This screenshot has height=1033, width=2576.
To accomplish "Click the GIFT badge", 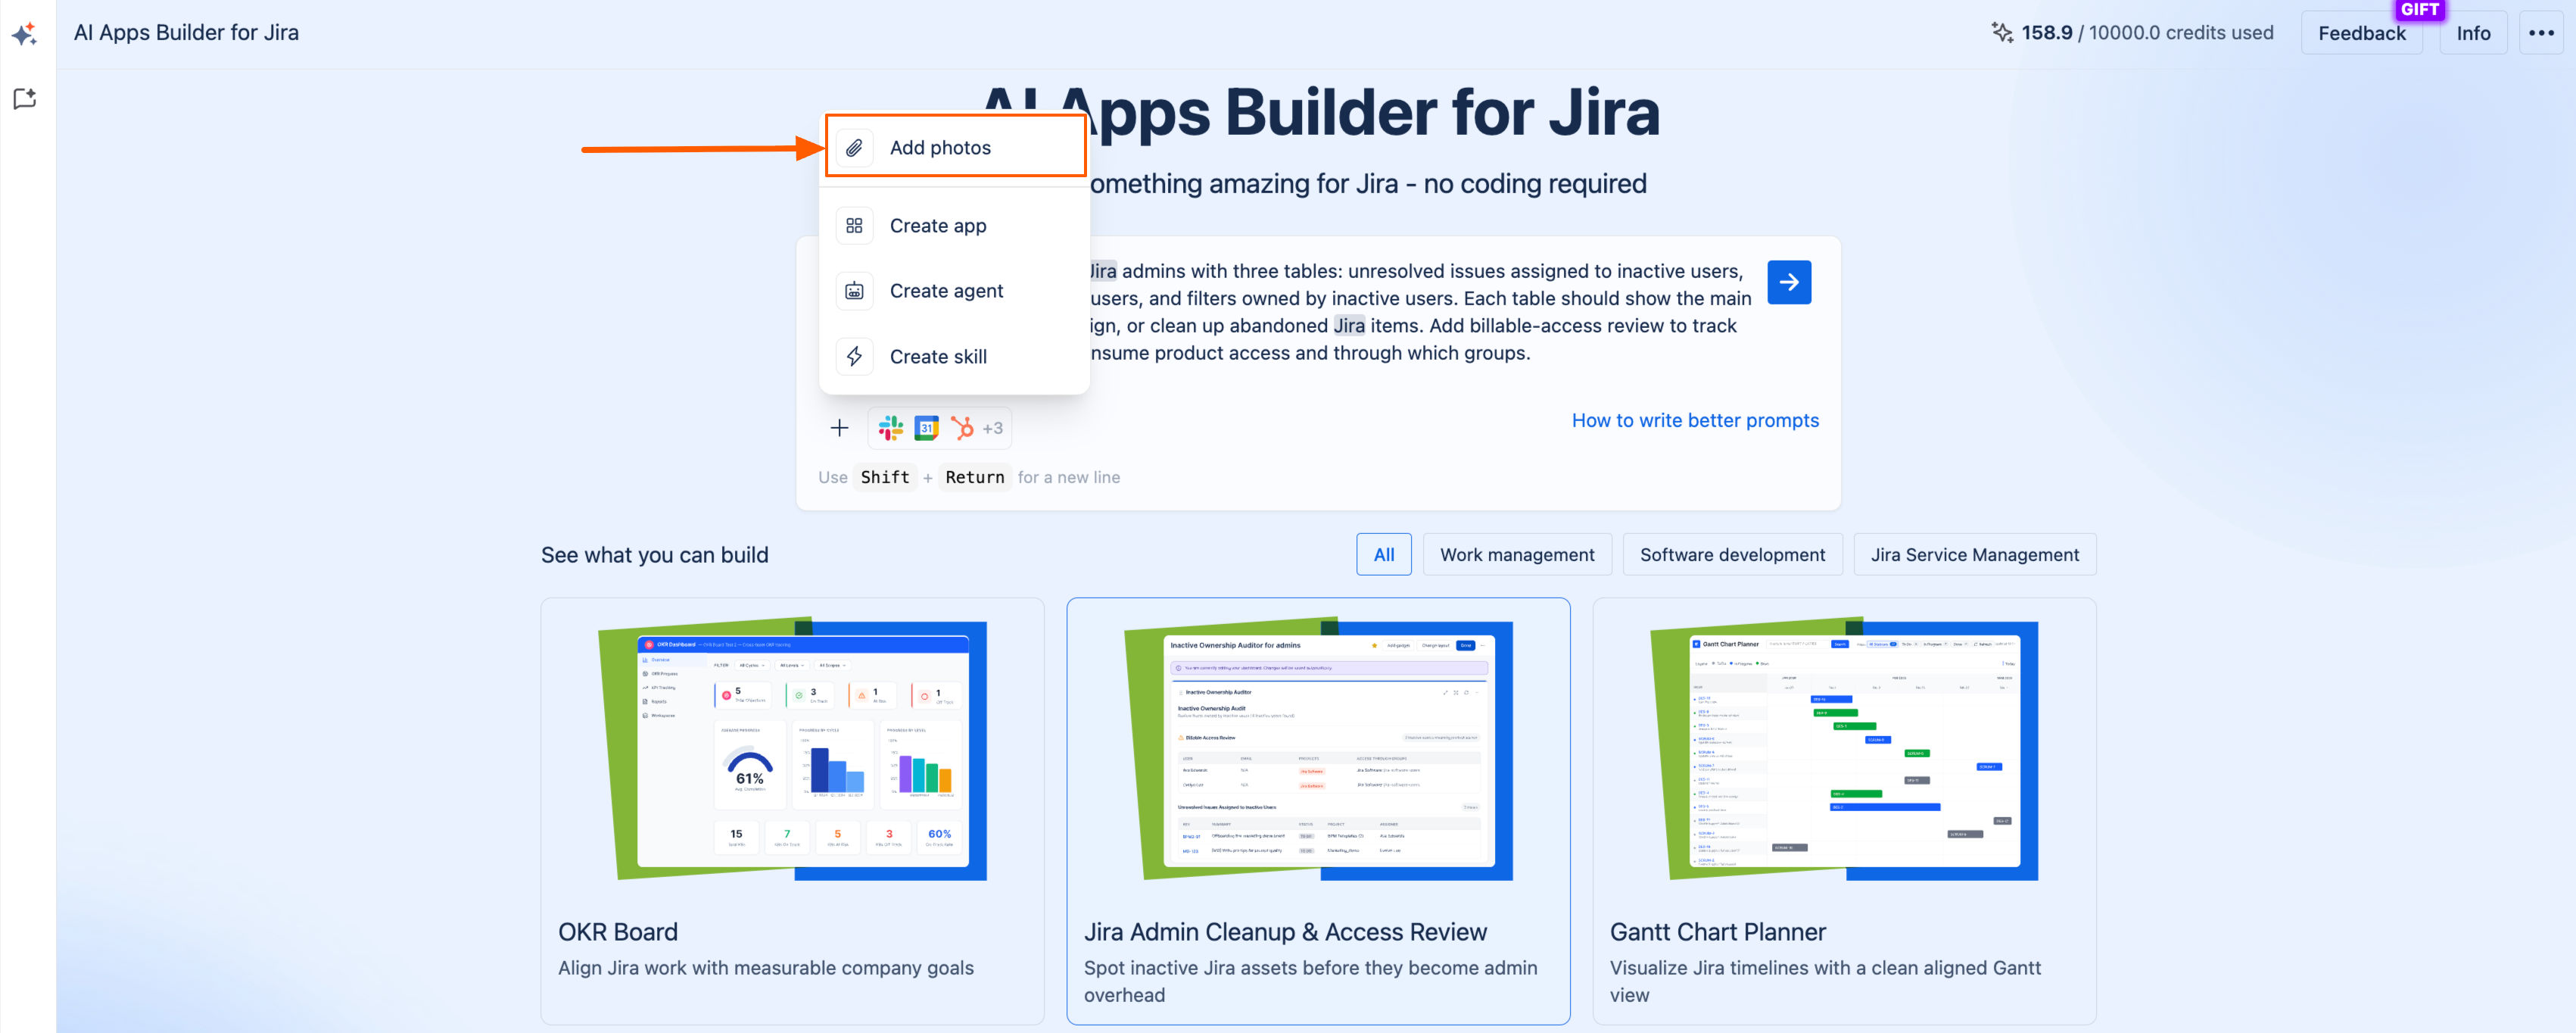I will coord(2419,9).
